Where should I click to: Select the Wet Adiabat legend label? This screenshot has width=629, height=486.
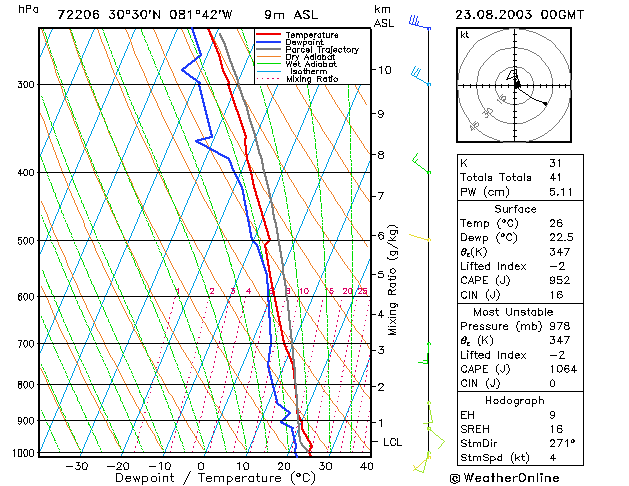pos(311,64)
